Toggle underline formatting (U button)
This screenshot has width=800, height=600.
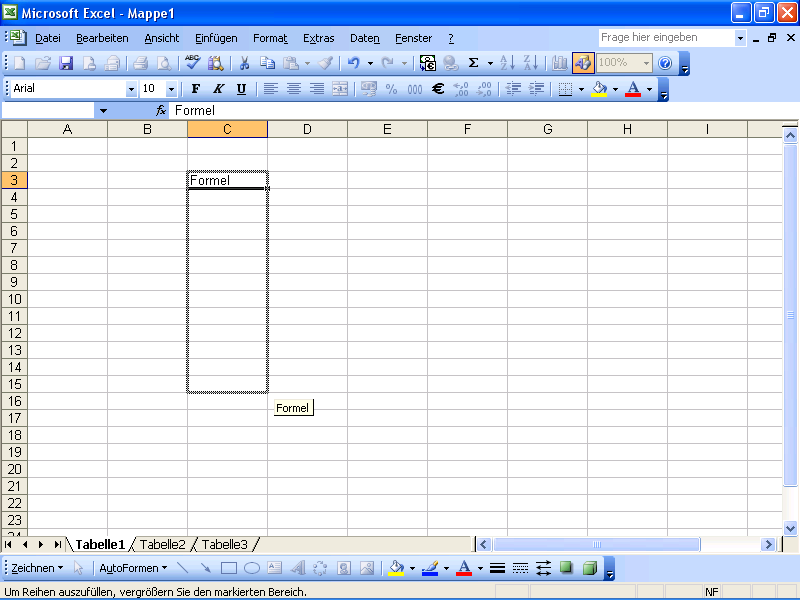coord(241,89)
